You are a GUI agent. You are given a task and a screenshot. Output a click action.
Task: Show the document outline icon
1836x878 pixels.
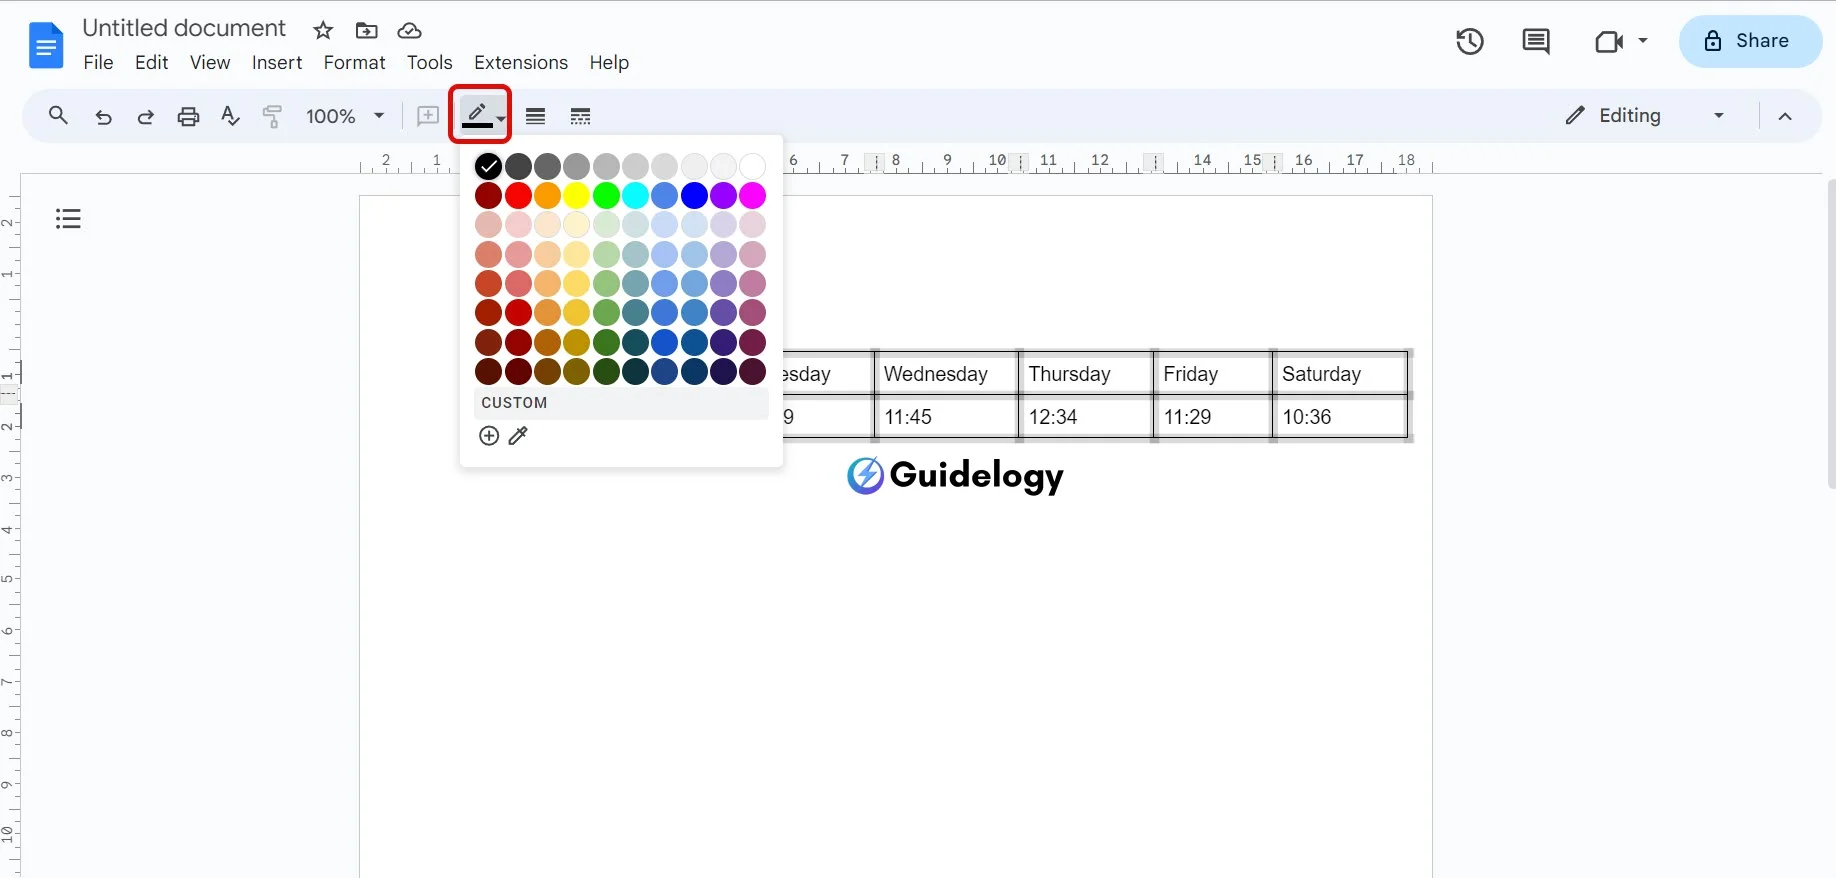tap(68, 218)
